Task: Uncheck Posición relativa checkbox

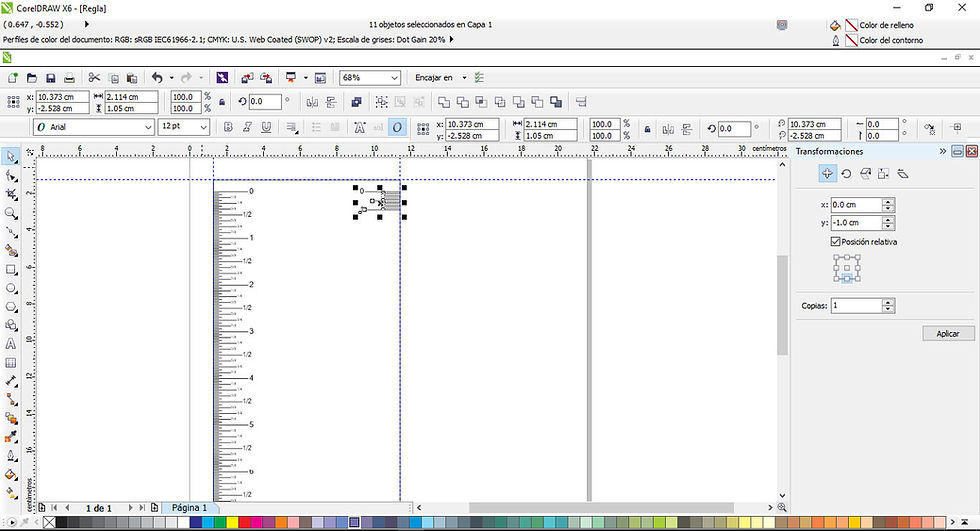Action: click(x=835, y=241)
